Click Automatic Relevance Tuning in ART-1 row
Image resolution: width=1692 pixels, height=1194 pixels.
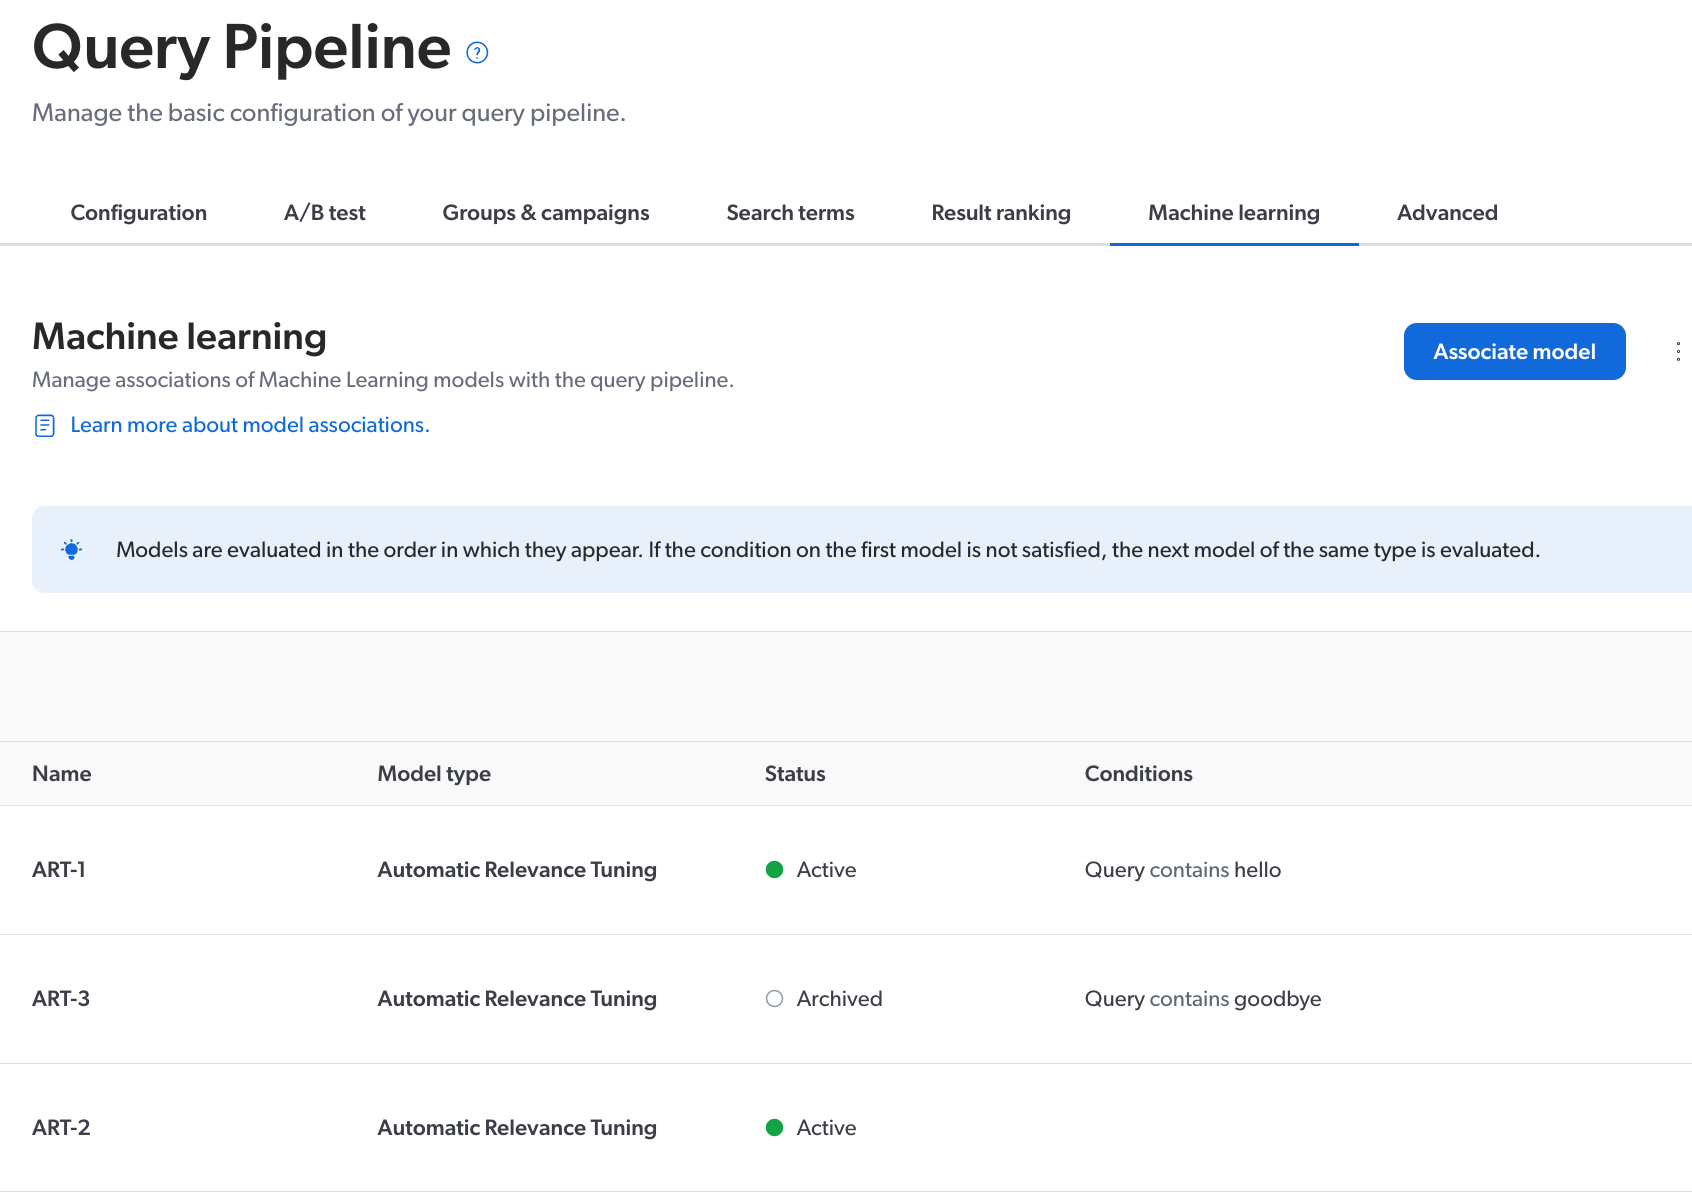point(517,870)
